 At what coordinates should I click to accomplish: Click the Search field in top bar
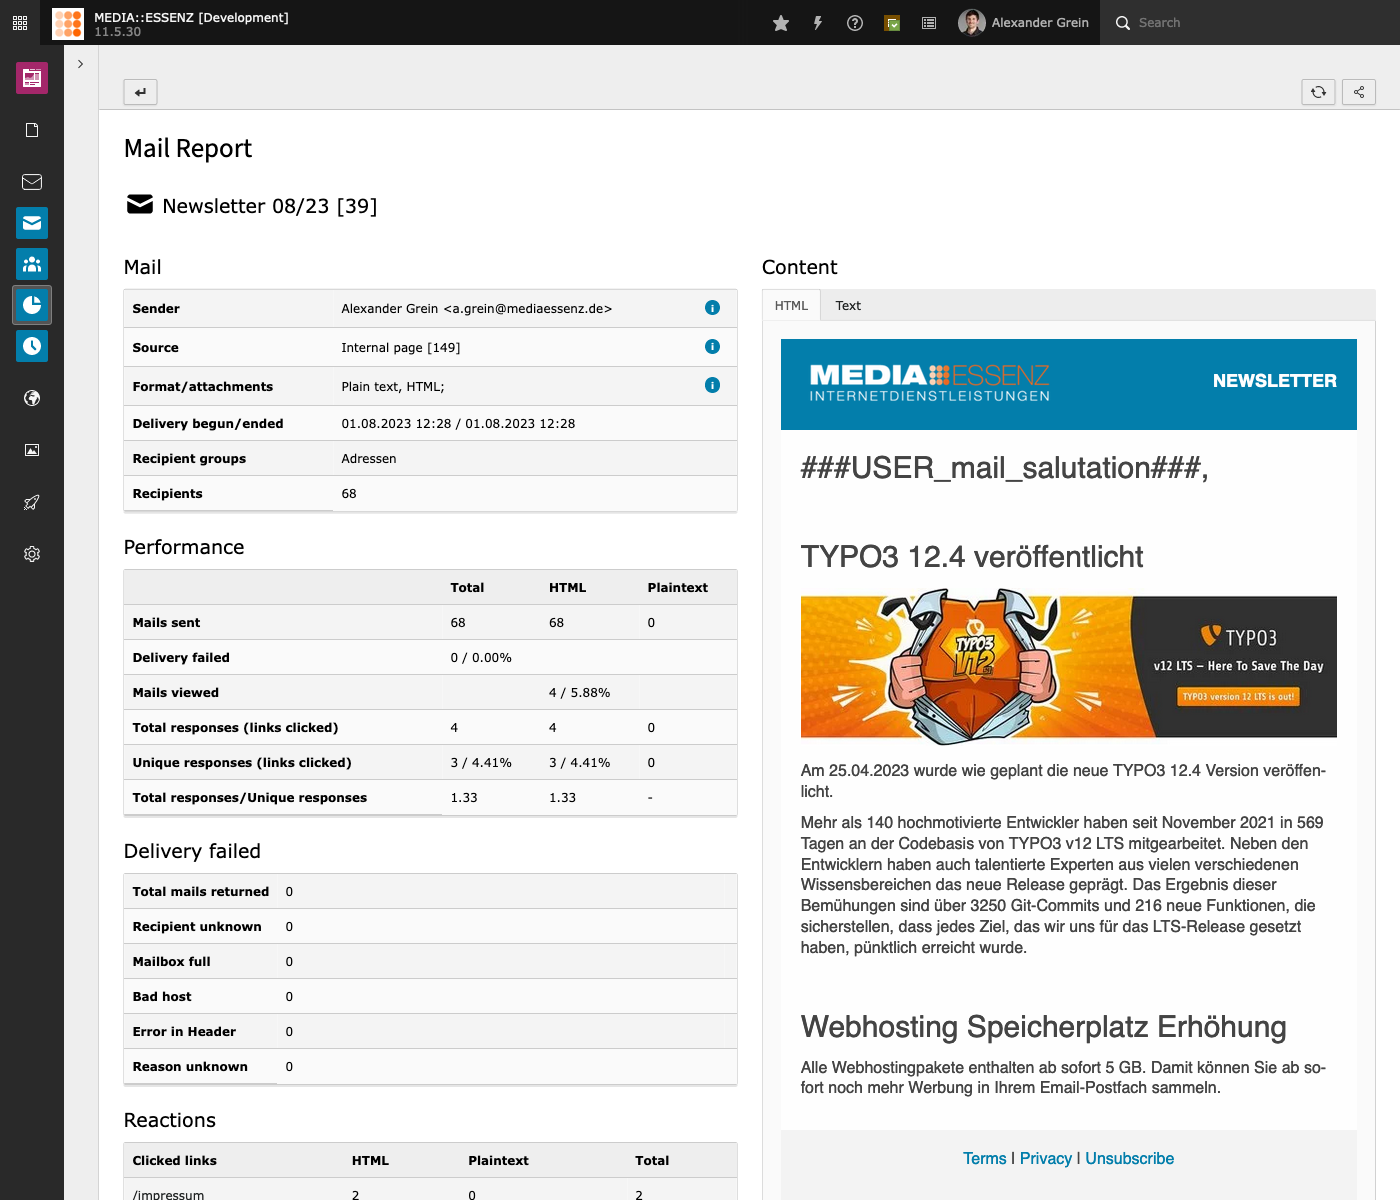[1250, 22]
